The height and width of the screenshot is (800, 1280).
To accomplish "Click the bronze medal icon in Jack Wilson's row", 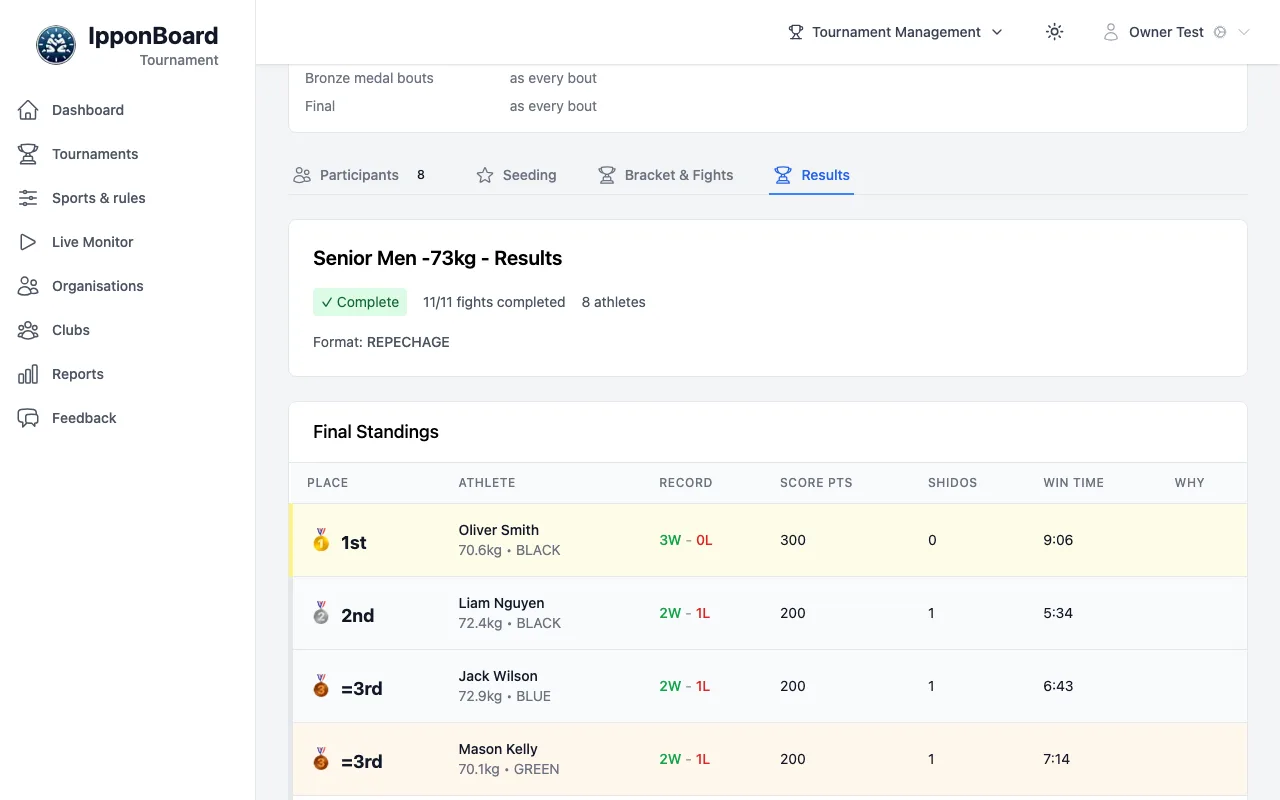I will click(321, 686).
